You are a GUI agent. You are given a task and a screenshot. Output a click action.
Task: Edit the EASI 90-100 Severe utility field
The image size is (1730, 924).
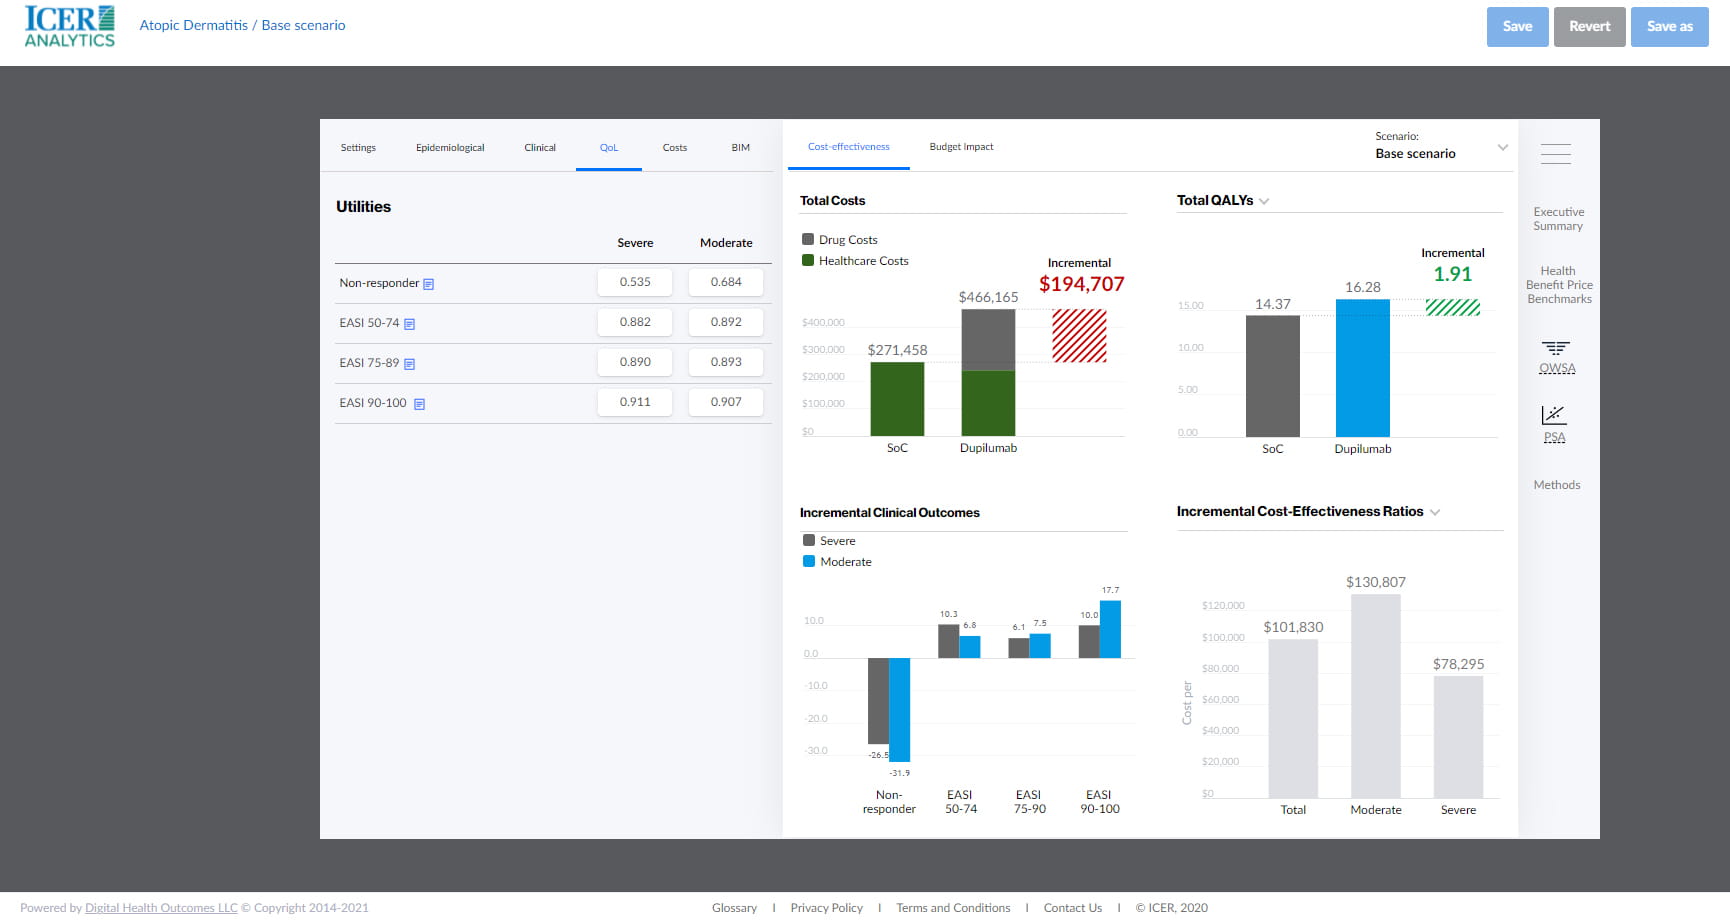click(635, 402)
